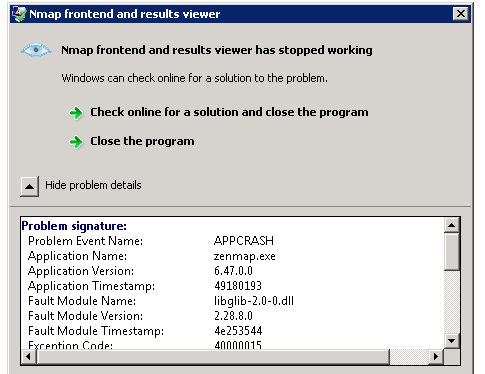This screenshot has height=374, width=485.
Task: Click the 49180193 application timestamp value
Action: pos(238,286)
